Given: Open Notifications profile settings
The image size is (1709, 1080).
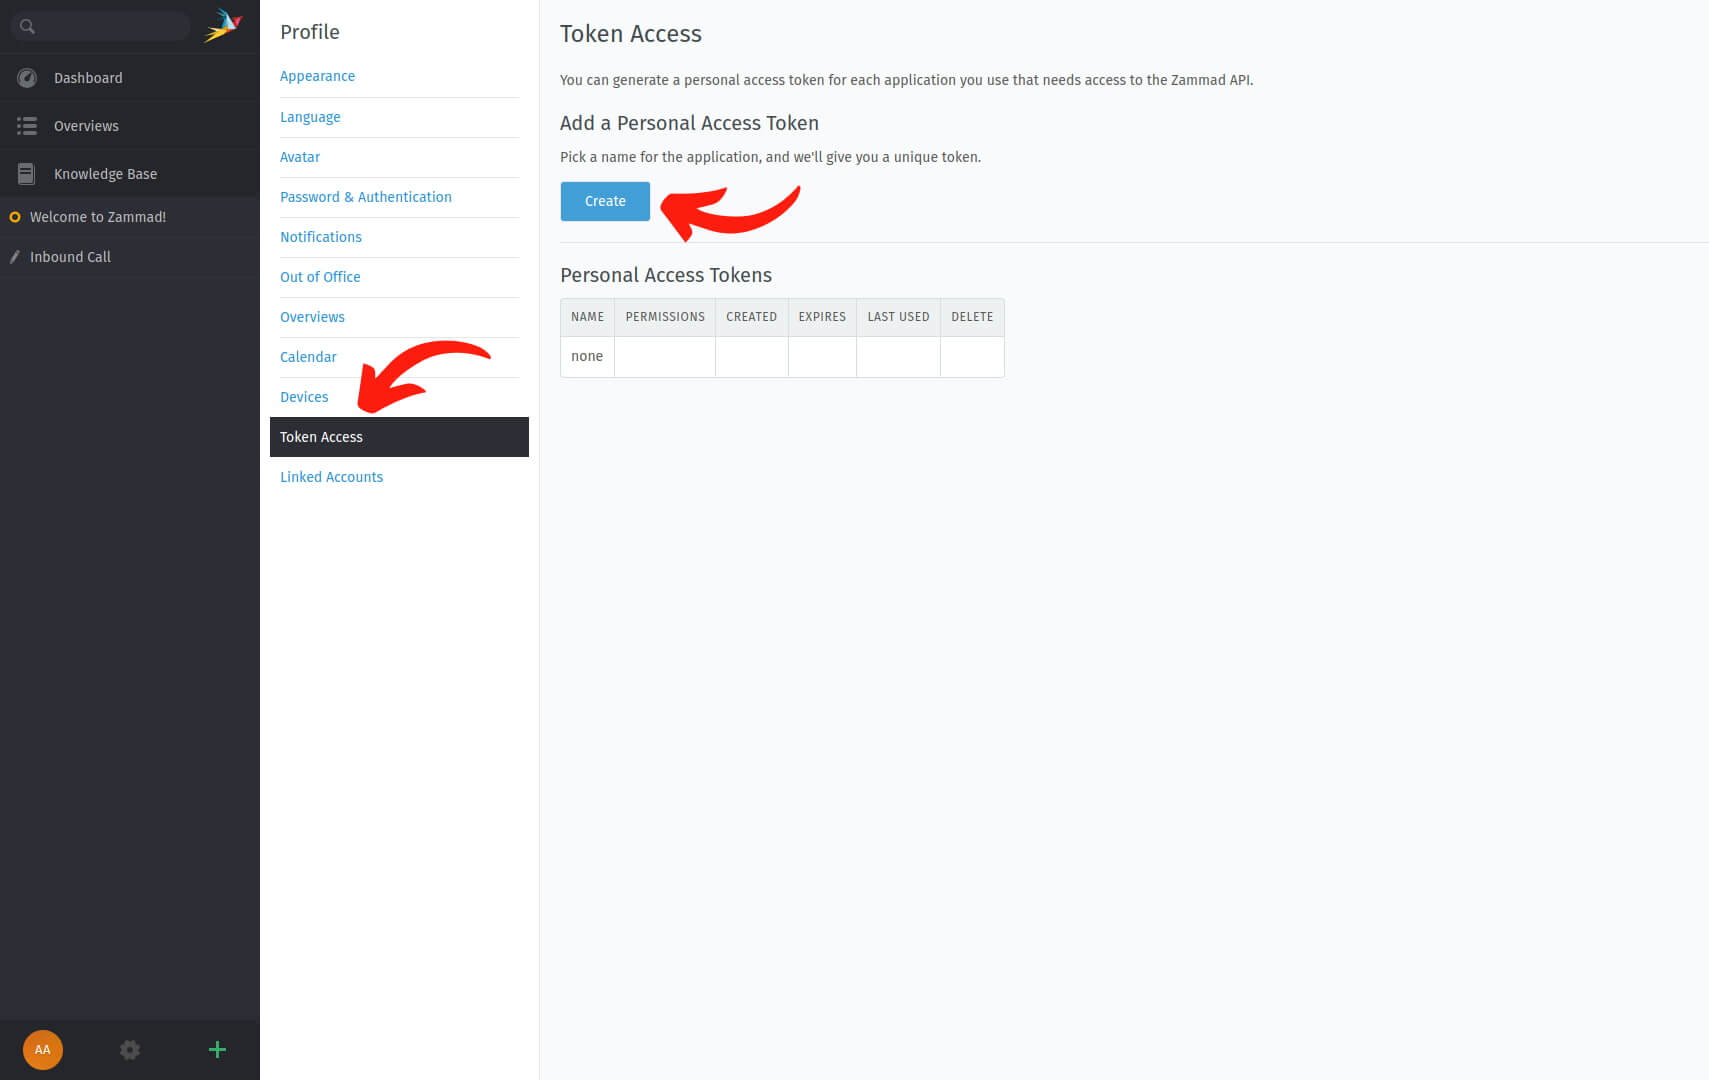Looking at the screenshot, I should point(321,237).
